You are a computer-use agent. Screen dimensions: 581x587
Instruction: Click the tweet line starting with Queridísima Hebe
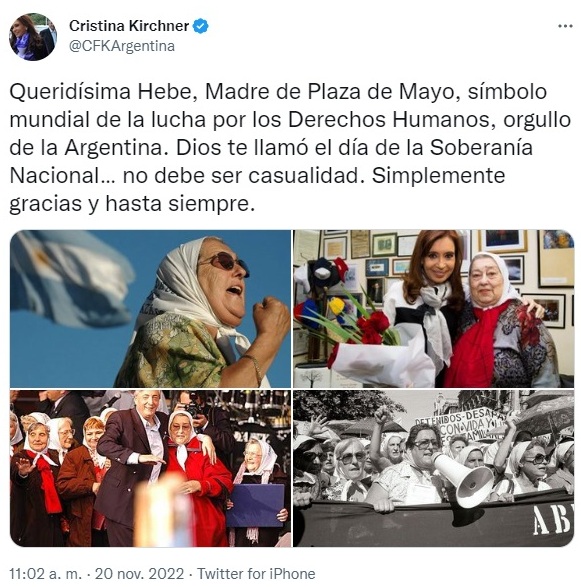tap(278, 92)
